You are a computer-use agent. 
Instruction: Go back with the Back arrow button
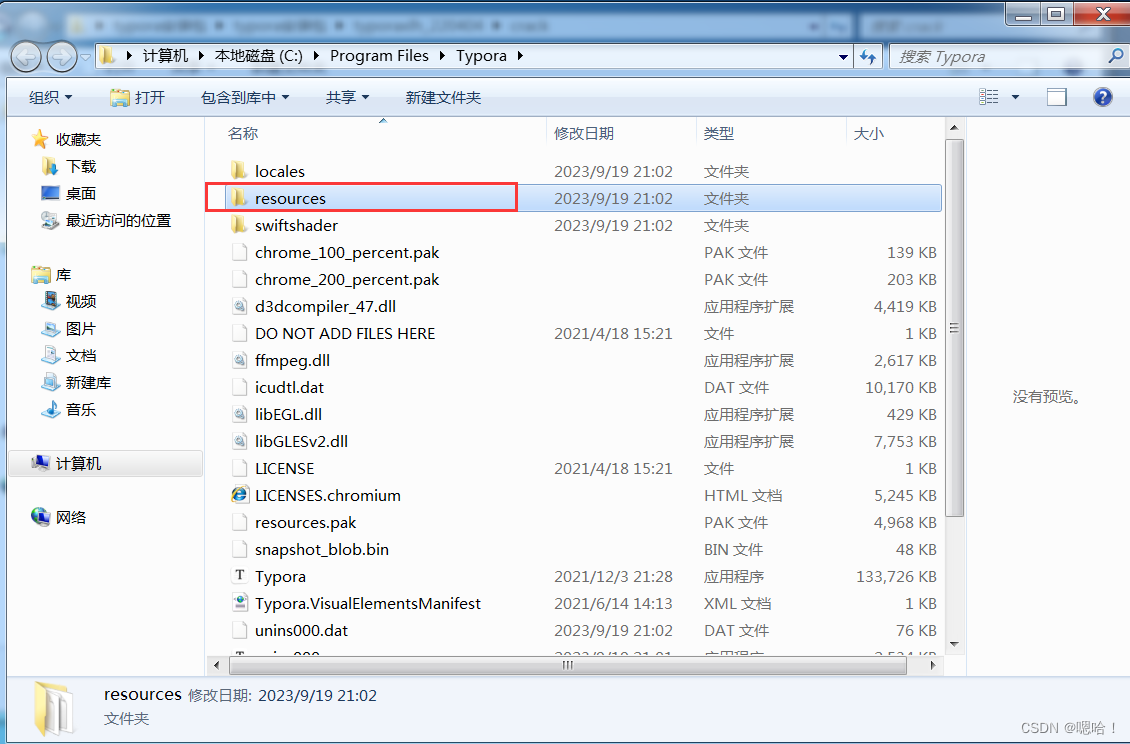tap(26, 56)
